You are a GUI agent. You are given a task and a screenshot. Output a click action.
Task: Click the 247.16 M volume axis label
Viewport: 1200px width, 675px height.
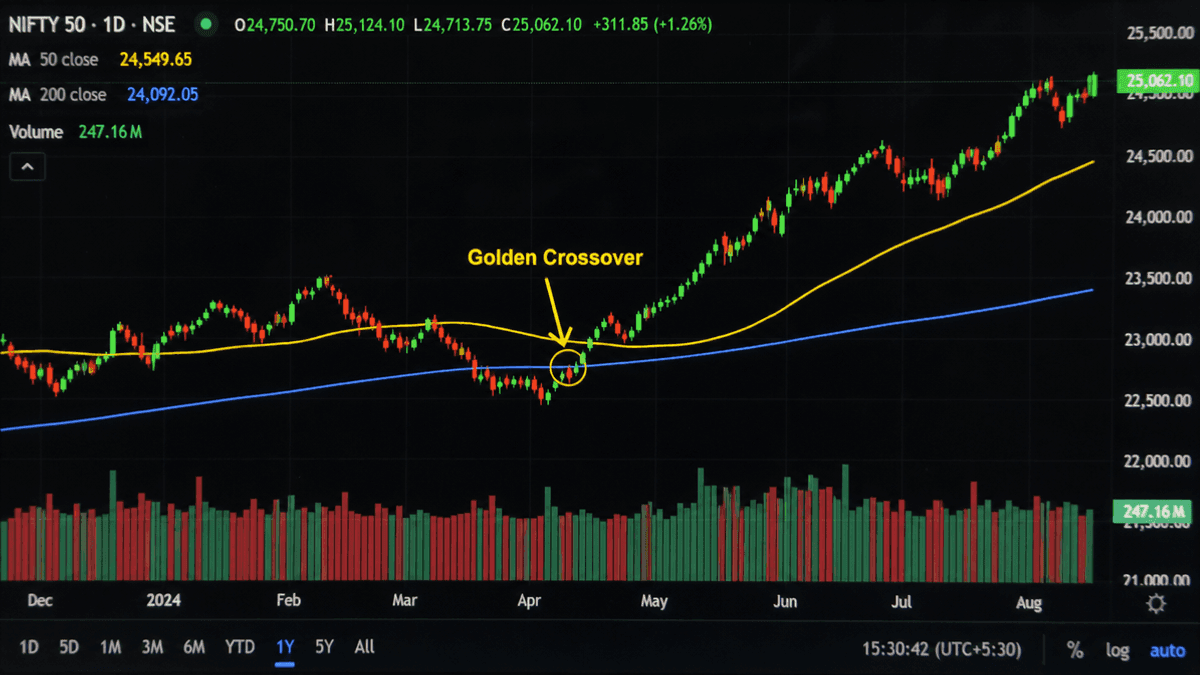coord(1154,512)
